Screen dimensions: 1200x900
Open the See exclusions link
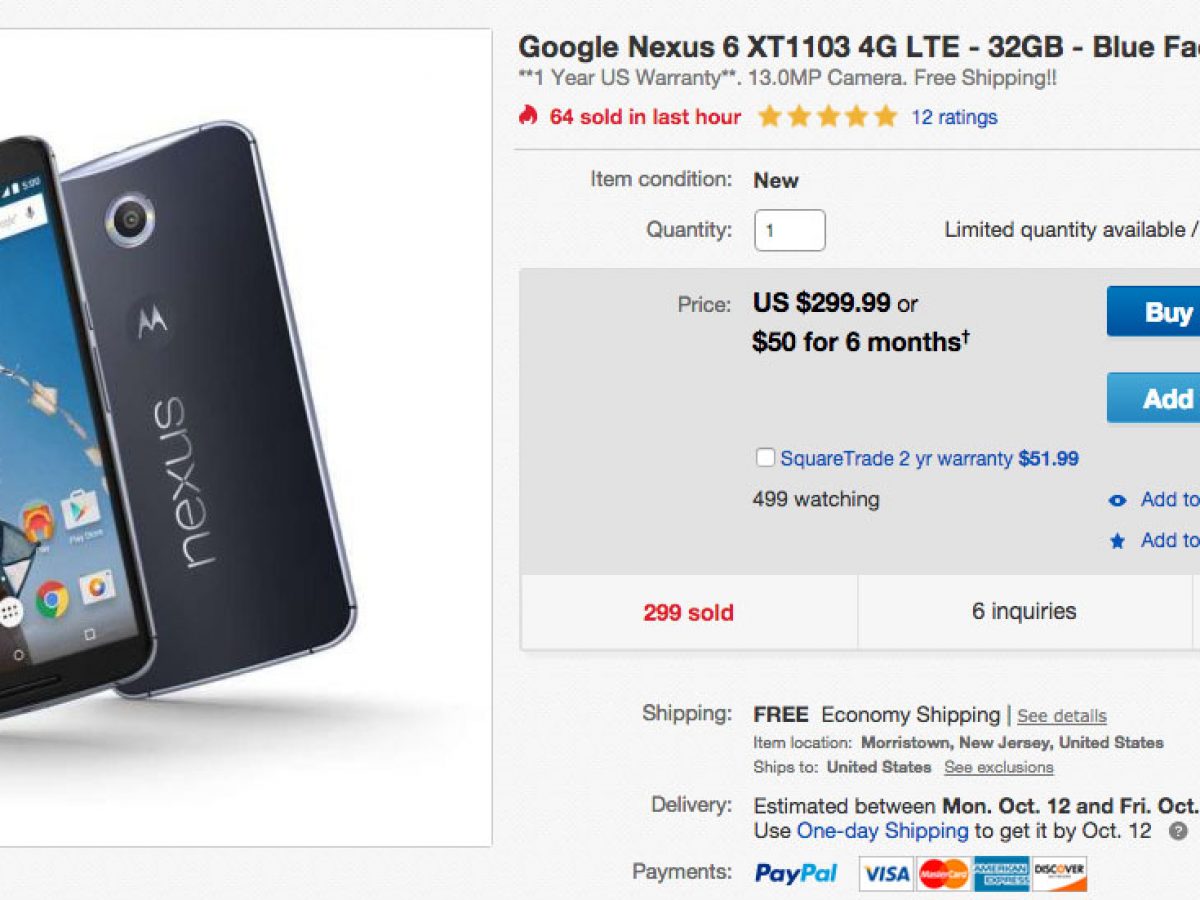999,767
